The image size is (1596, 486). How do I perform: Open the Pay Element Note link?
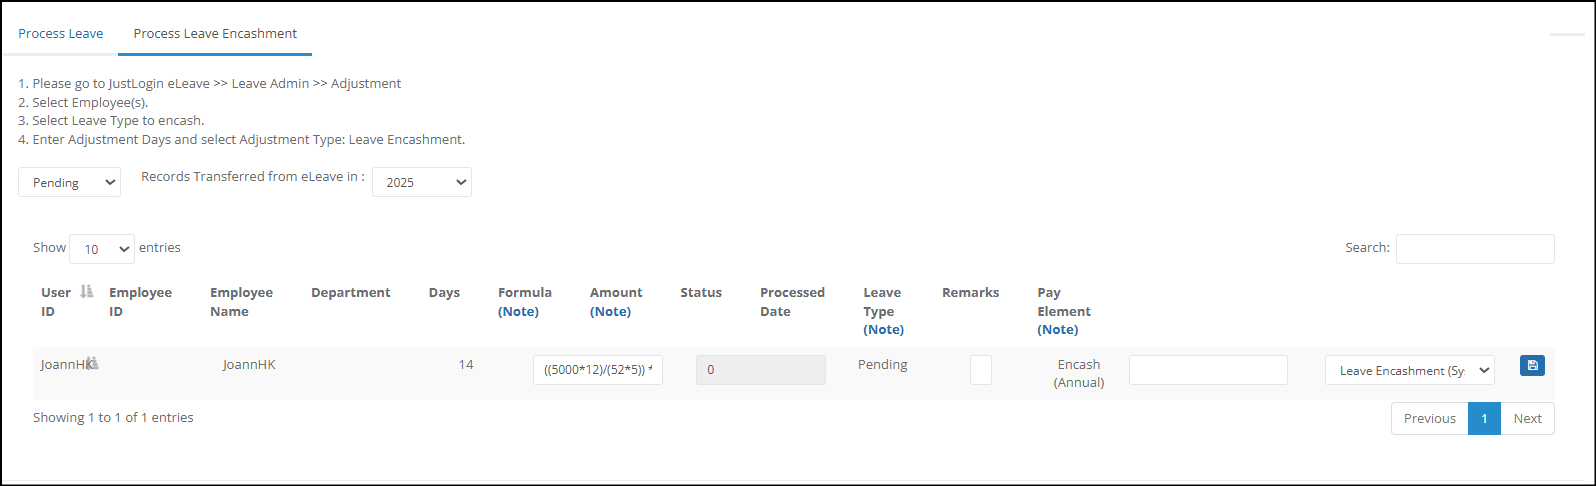(1058, 329)
